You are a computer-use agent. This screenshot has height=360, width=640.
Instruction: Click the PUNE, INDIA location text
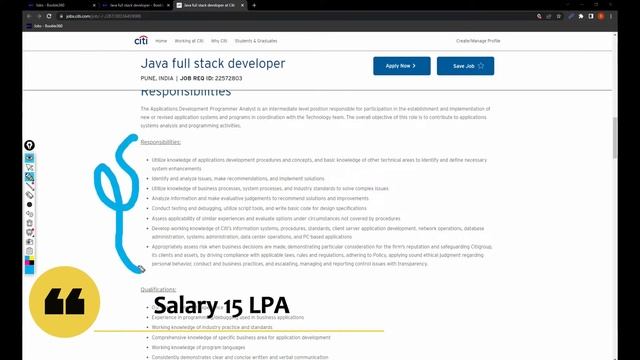(157, 78)
